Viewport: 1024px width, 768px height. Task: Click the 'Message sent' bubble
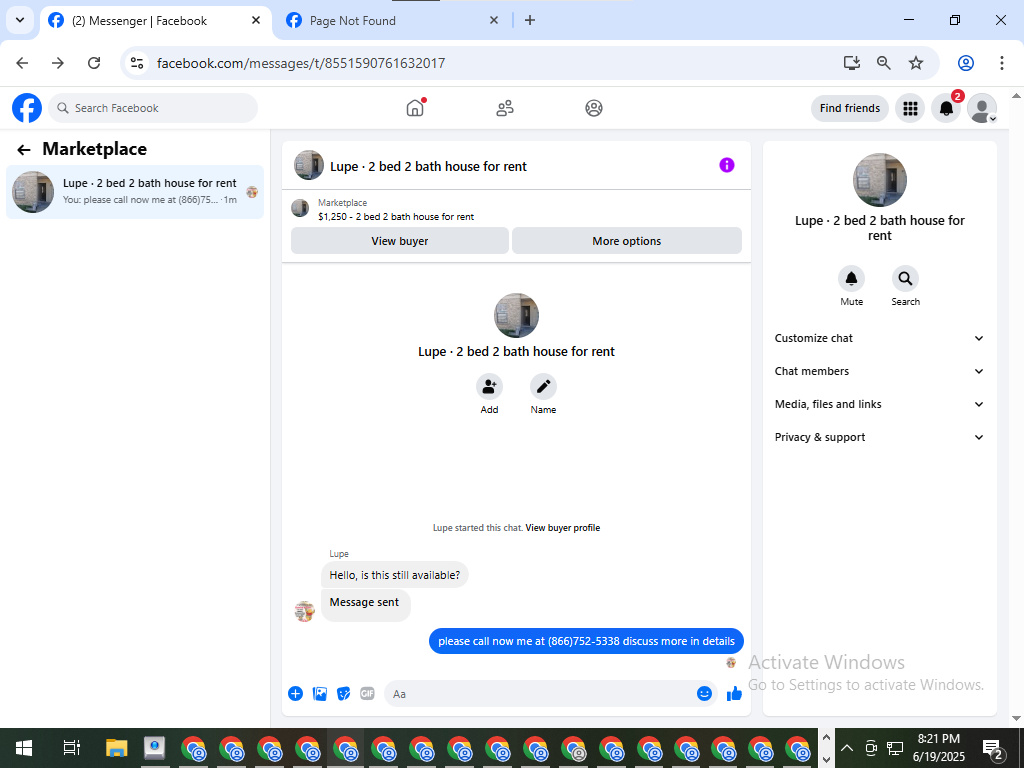click(x=365, y=605)
